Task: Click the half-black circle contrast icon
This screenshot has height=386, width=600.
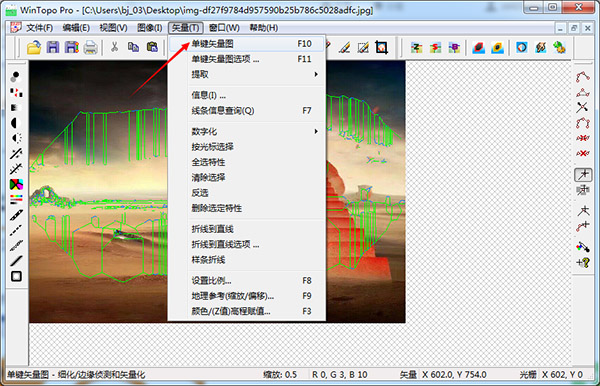Action: pos(15,123)
